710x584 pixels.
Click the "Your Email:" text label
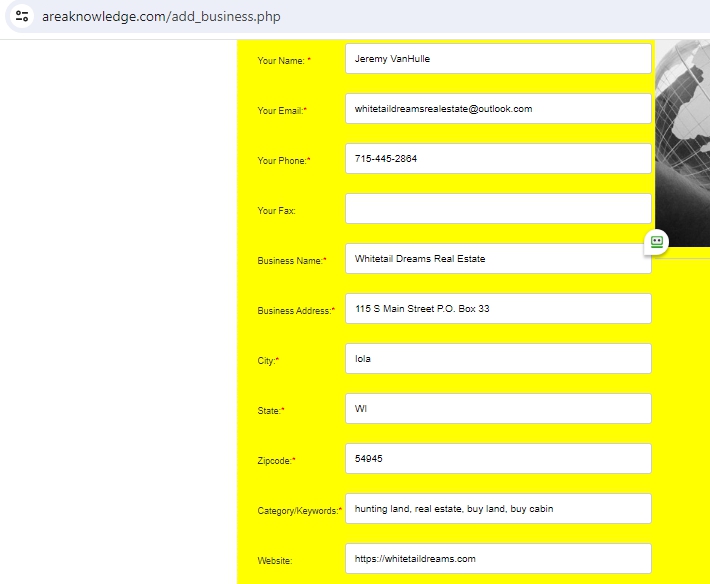point(281,111)
